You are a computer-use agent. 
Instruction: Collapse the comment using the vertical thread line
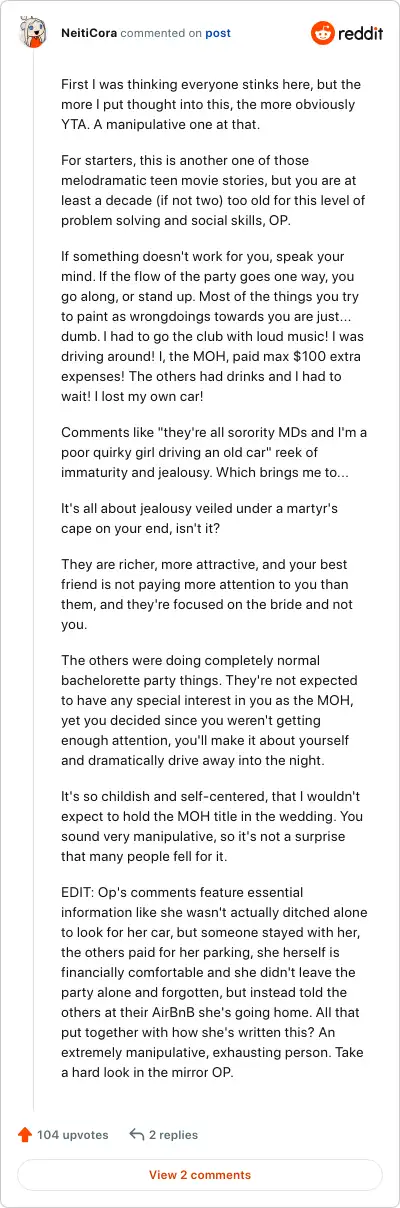point(33,582)
